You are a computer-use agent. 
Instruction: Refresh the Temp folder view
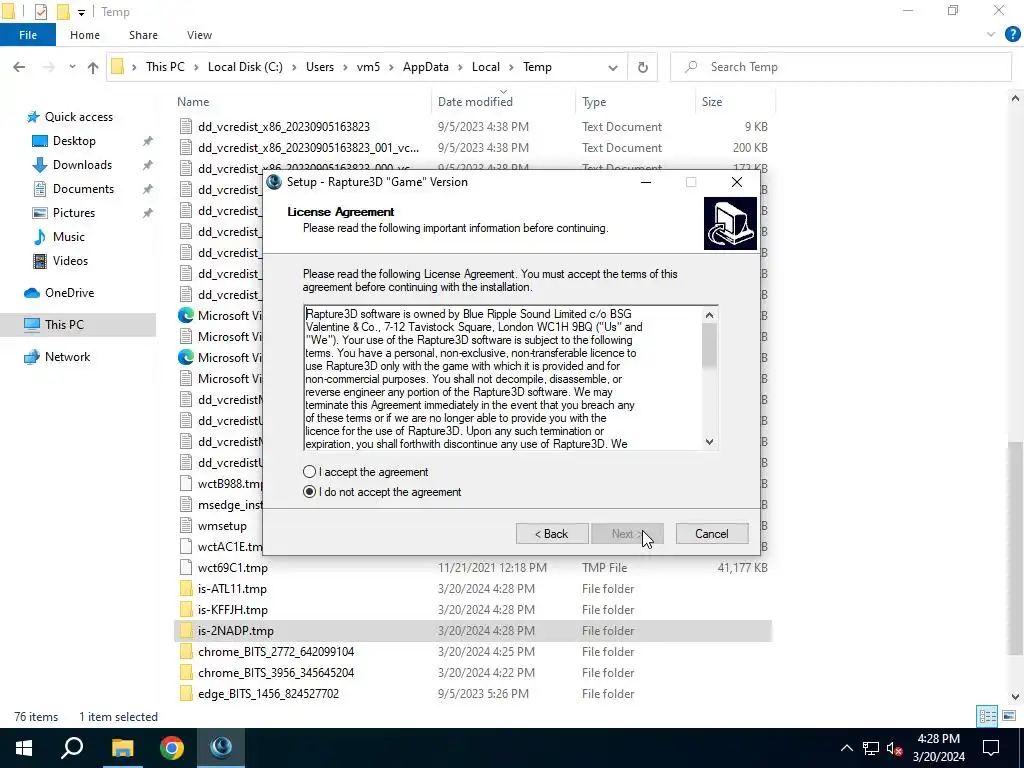tap(643, 67)
